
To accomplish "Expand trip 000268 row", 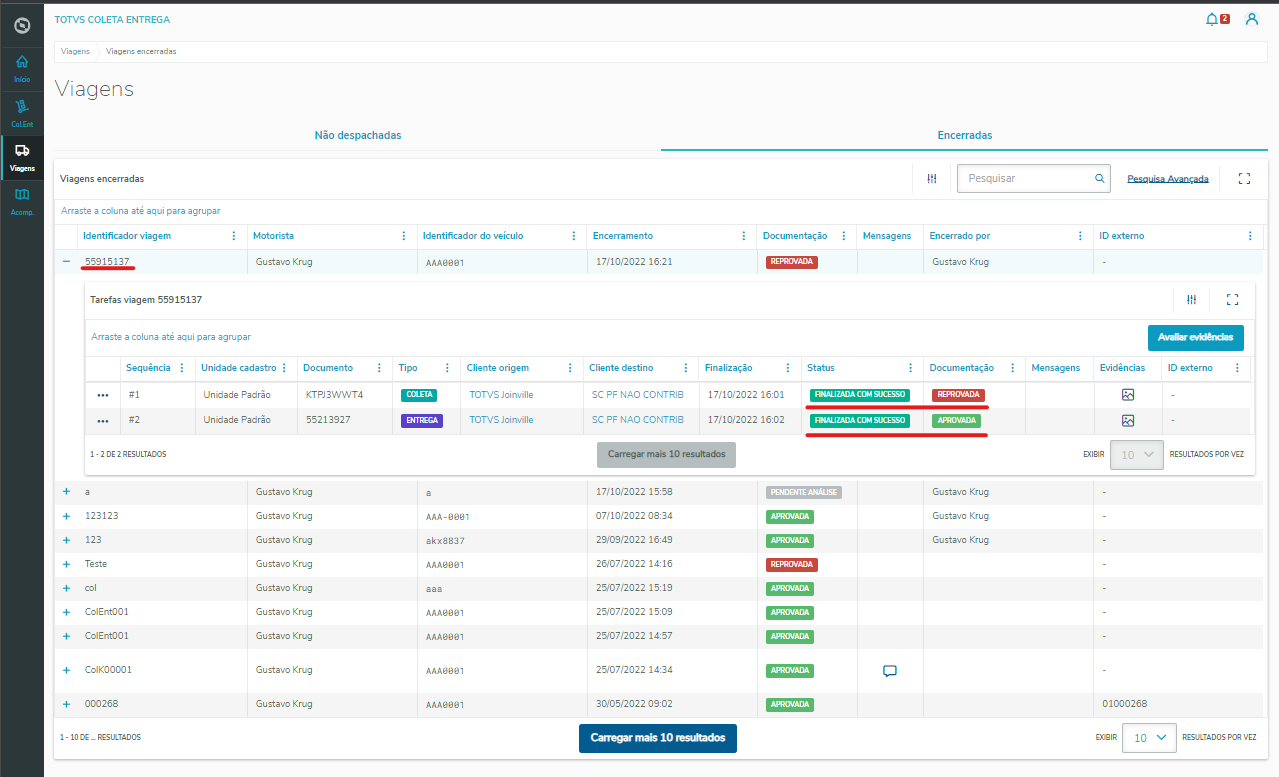I will coord(67,704).
